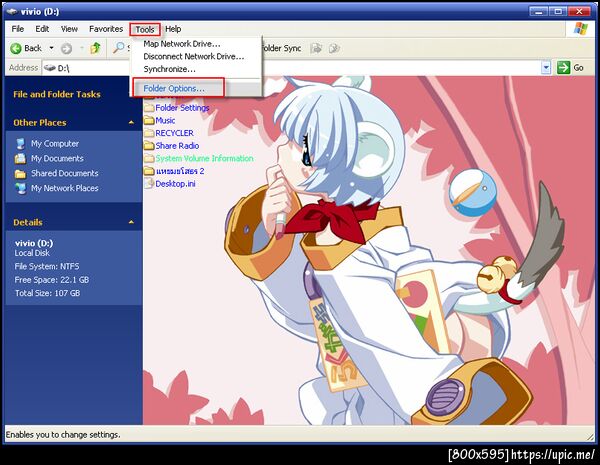Select the Music folder

pos(160,120)
